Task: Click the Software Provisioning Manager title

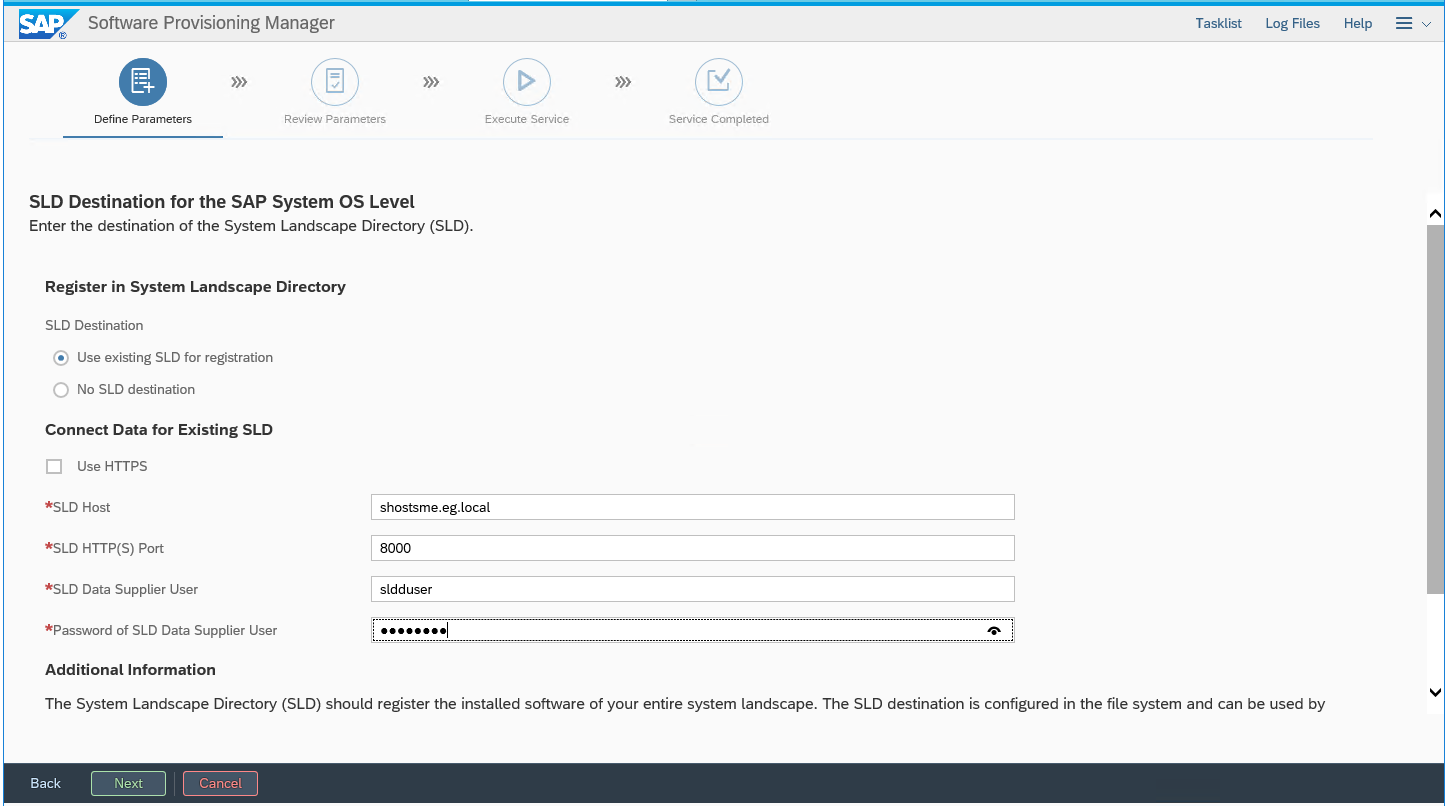Action: pyautogui.click(x=211, y=23)
